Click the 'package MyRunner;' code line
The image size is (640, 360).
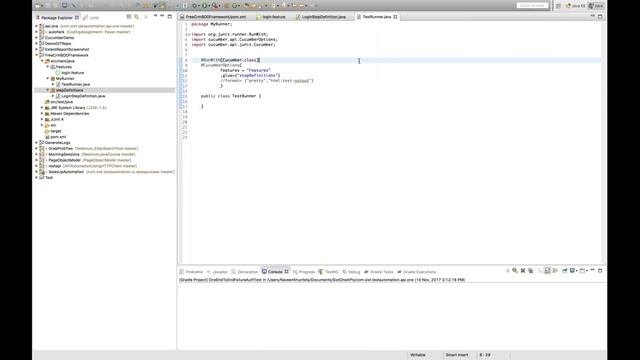point(211,24)
